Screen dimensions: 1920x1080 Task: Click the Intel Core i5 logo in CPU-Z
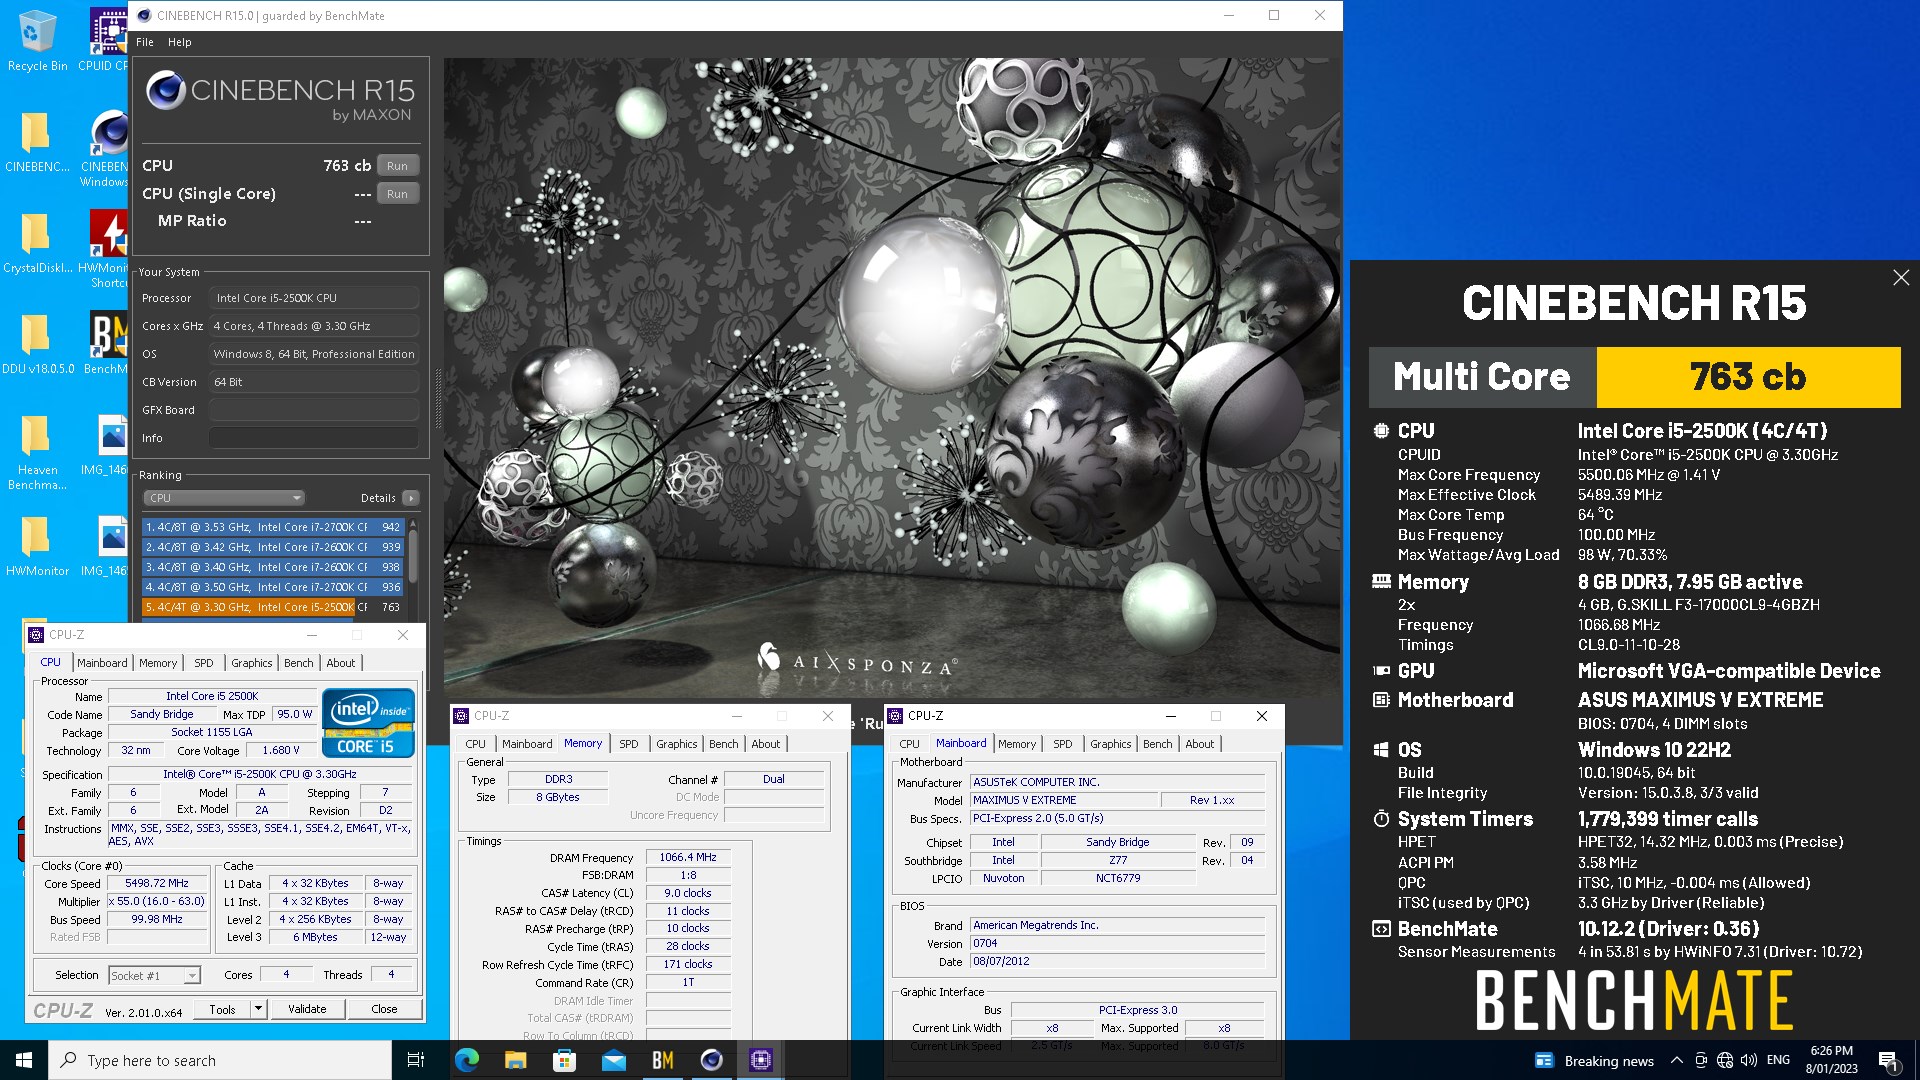pos(367,722)
